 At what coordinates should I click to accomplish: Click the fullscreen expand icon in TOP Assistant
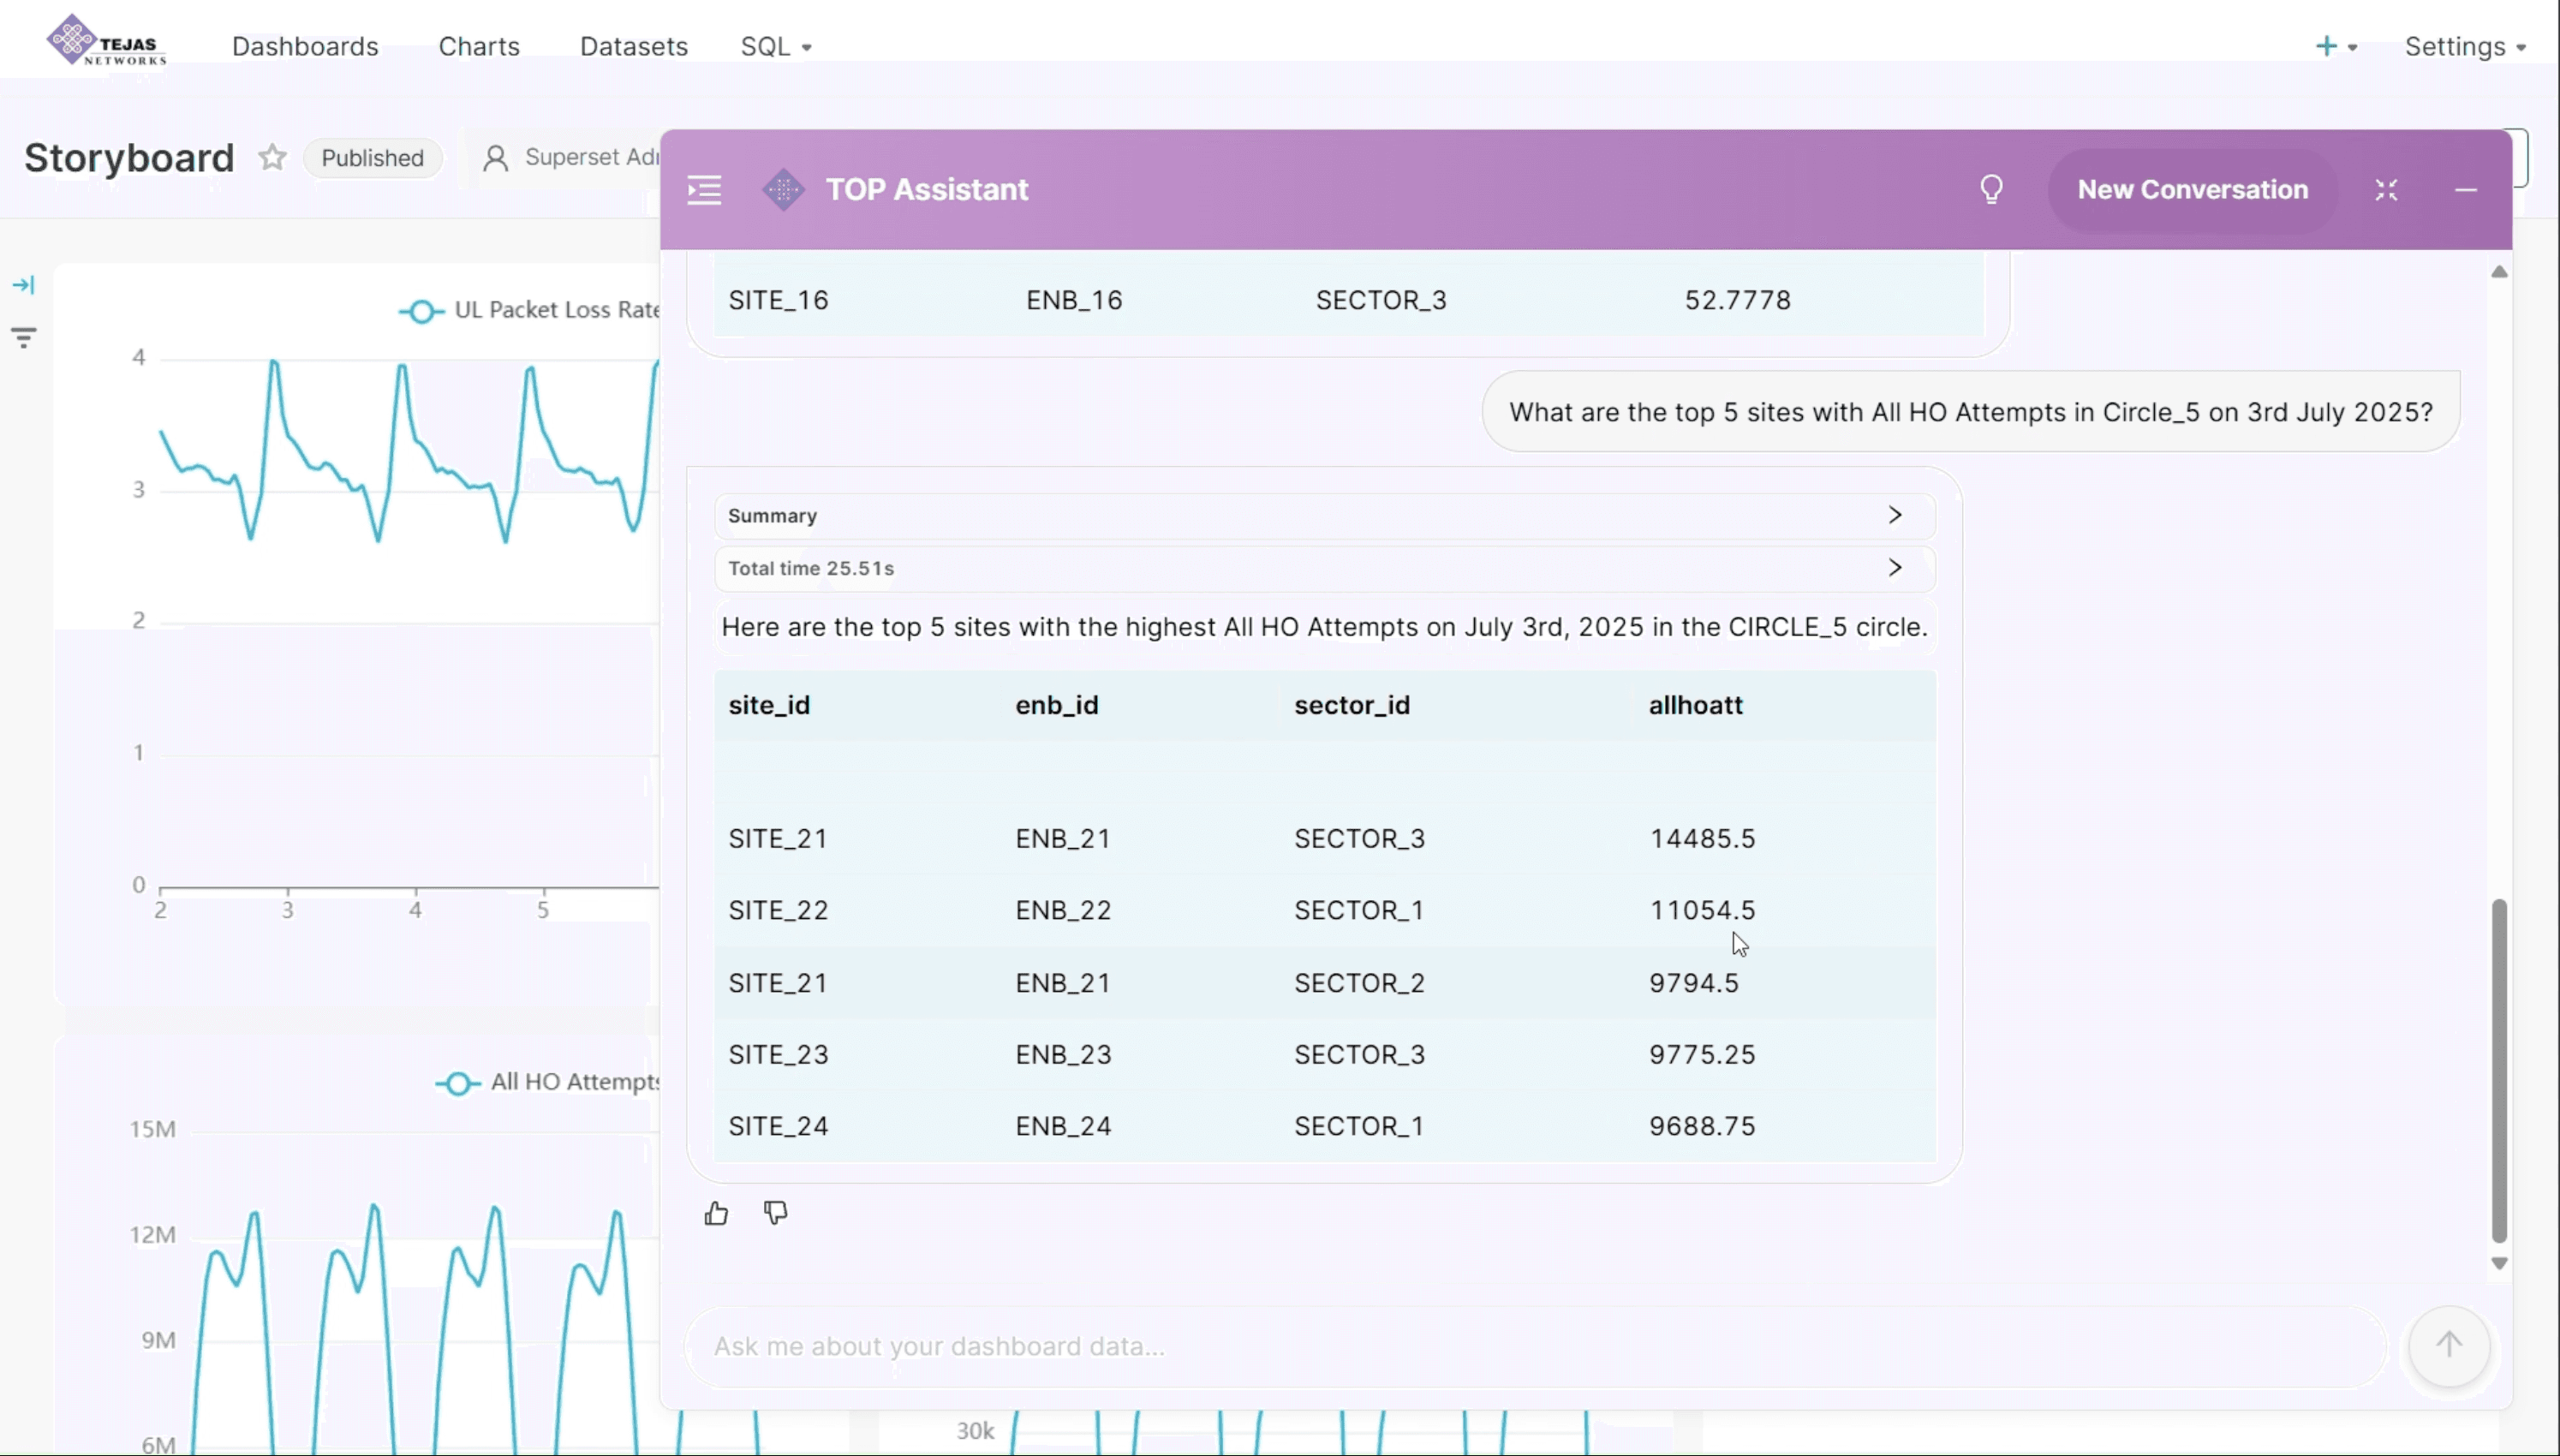click(x=2388, y=190)
